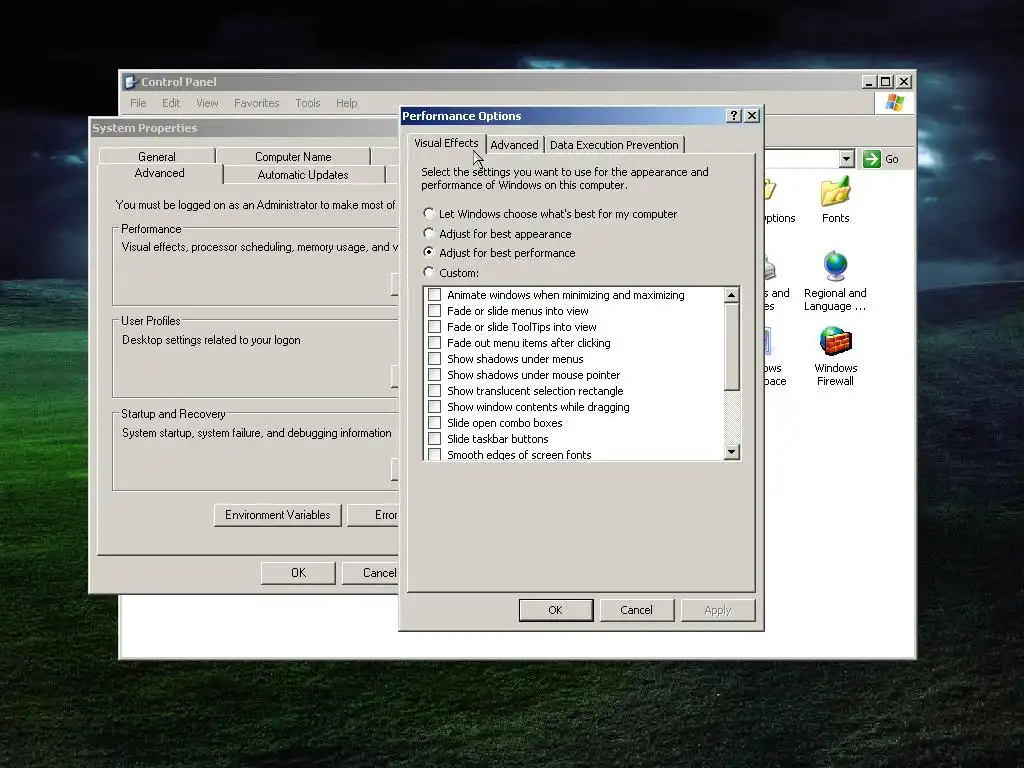Image resolution: width=1024 pixels, height=768 pixels.
Task: Open the address bar dropdown arrow
Action: coord(846,159)
